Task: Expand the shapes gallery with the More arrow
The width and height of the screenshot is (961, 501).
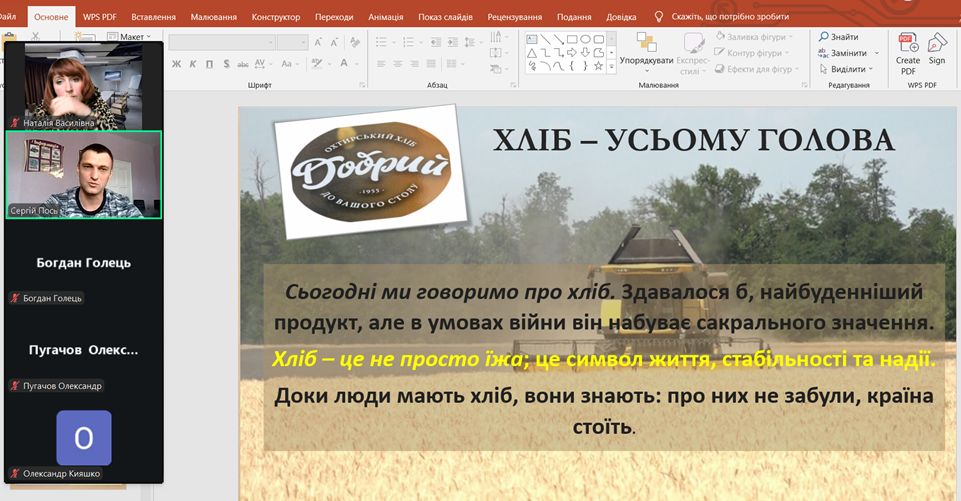Action: [x=611, y=66]
